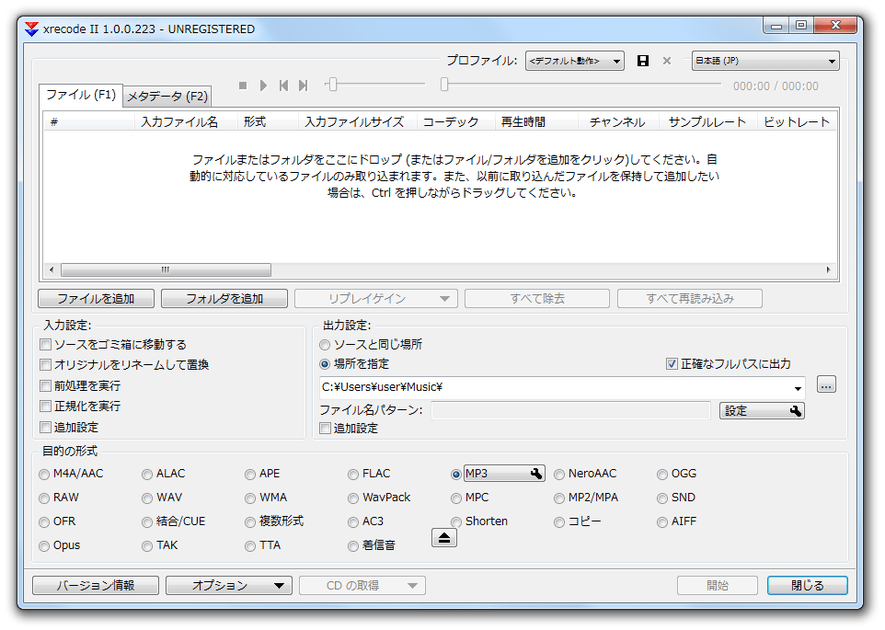Viewport: 885px width, 630px height.
Task: Open the profile dropdown (デフォルト動作)
Action: pos(575,61)
